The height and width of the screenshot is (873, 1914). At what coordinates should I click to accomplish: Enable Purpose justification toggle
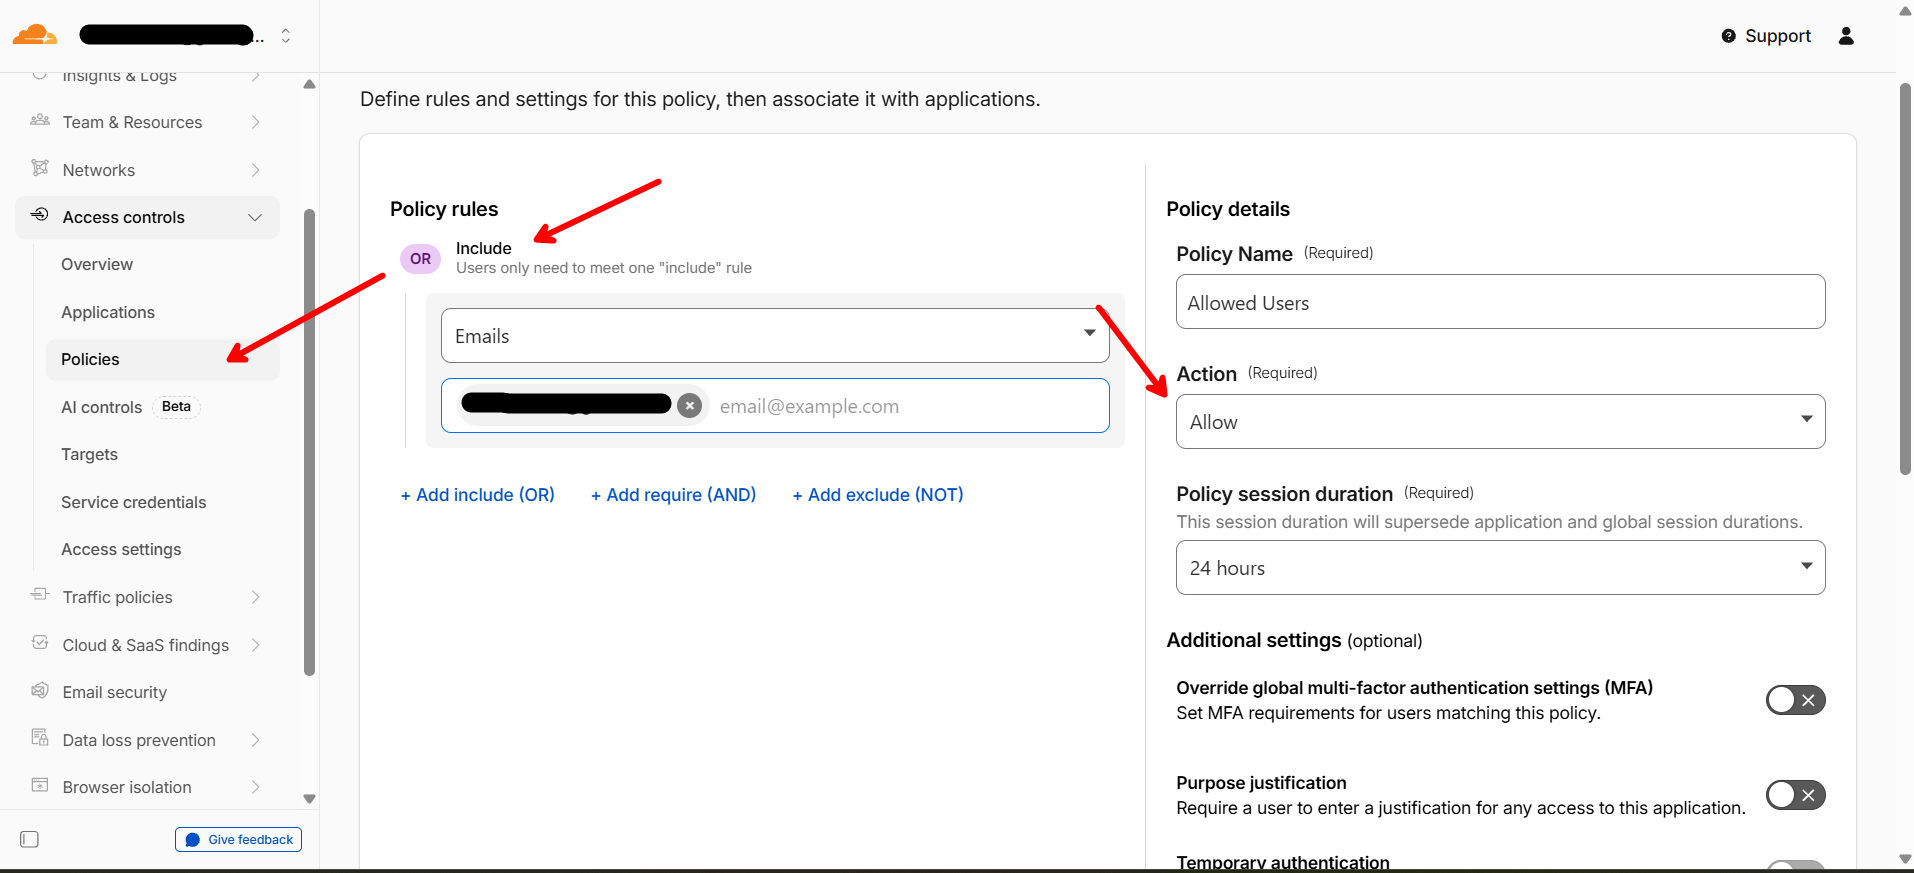1795,795
